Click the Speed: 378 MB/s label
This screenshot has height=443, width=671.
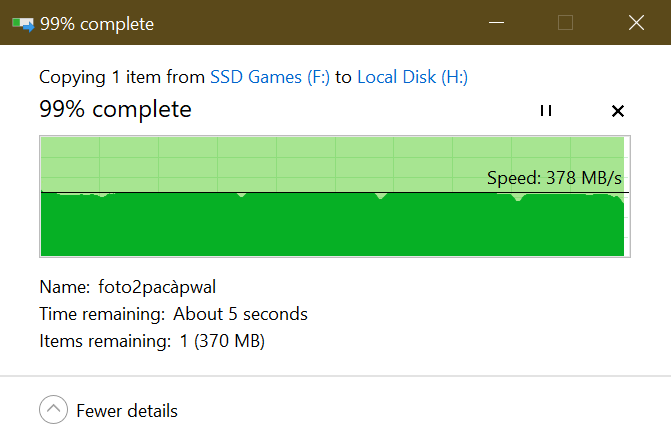[x=554, y=179]
